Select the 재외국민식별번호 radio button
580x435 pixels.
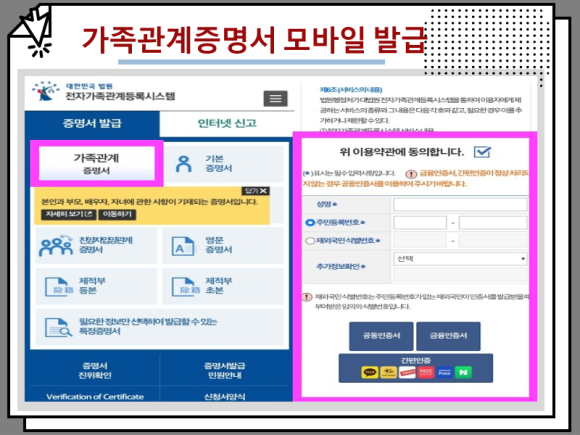point(310,241)
